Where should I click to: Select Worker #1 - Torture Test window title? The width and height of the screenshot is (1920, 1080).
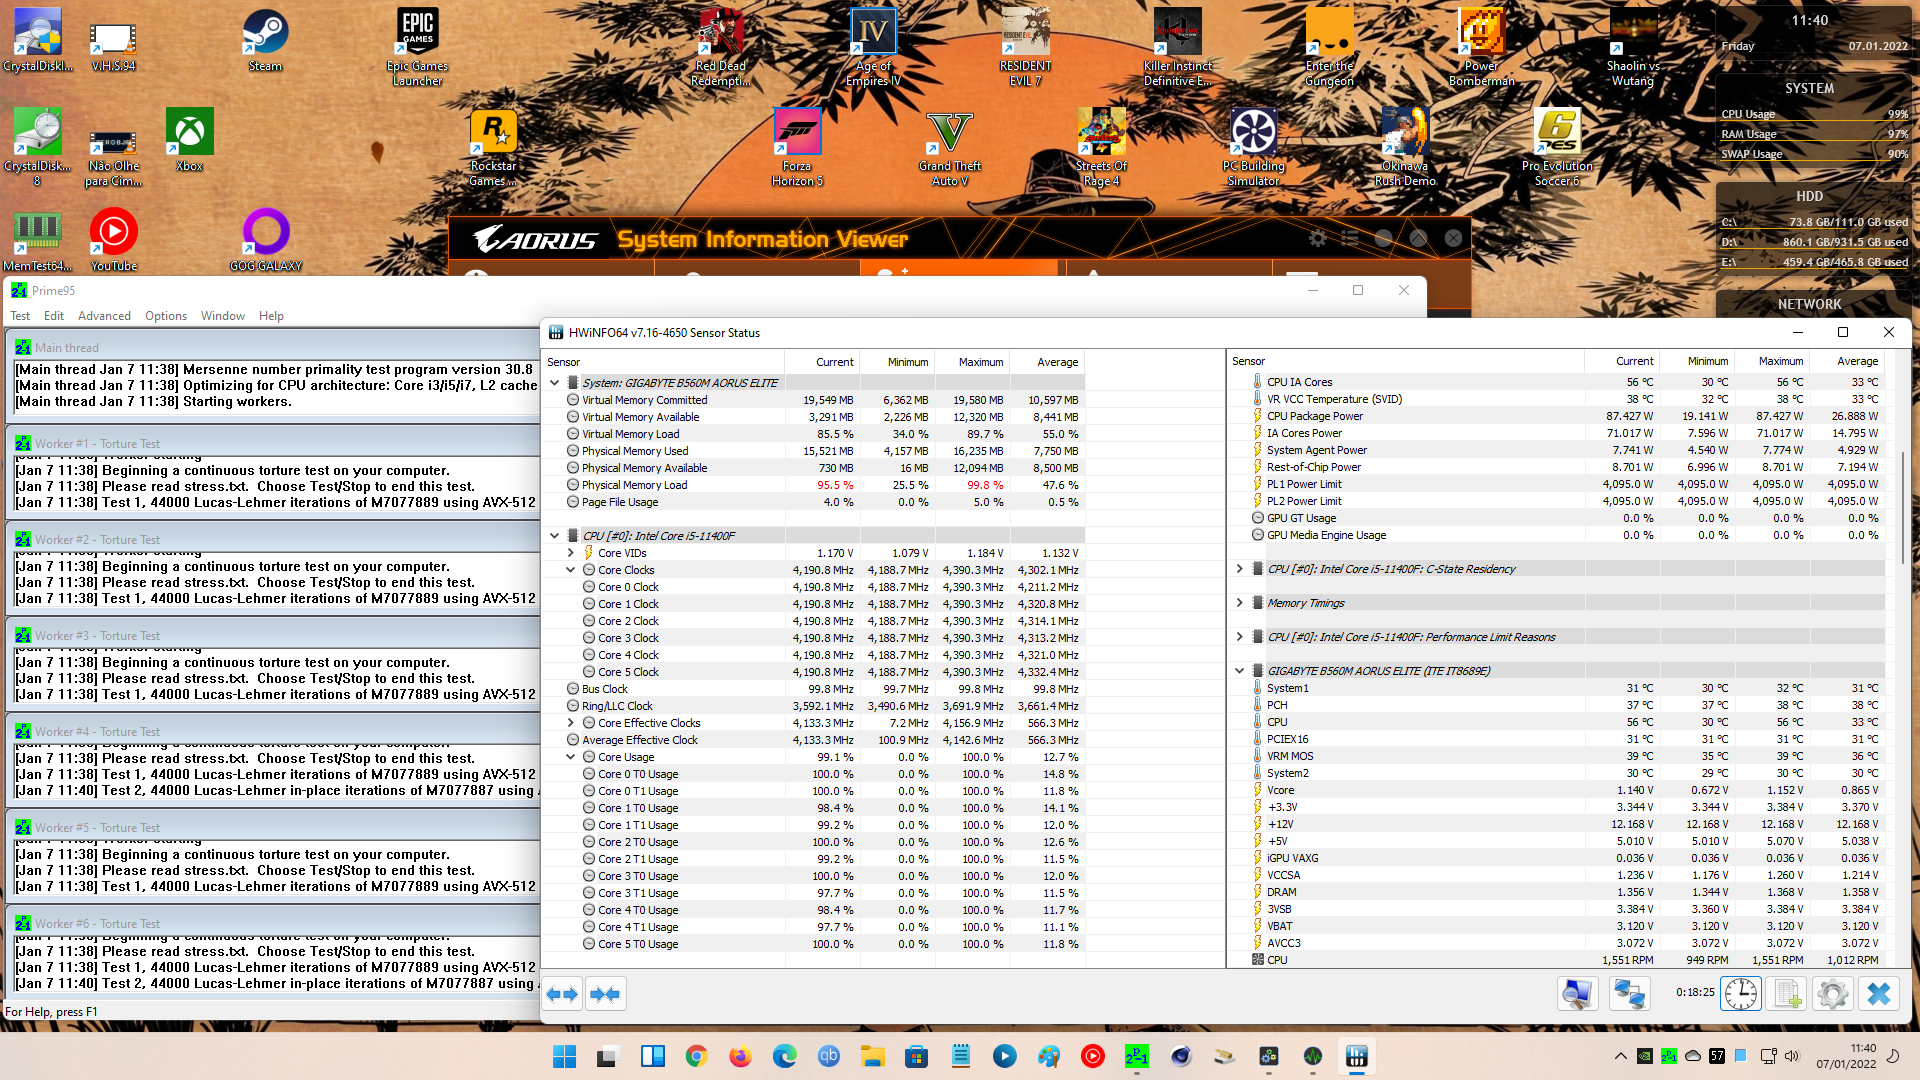point(97,444)
